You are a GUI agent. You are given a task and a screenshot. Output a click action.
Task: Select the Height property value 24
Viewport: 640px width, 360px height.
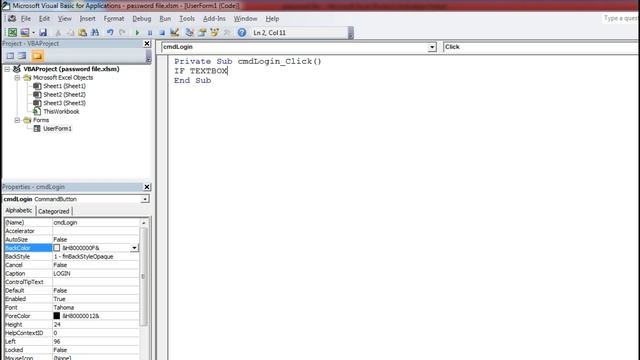tap(96, 324)
